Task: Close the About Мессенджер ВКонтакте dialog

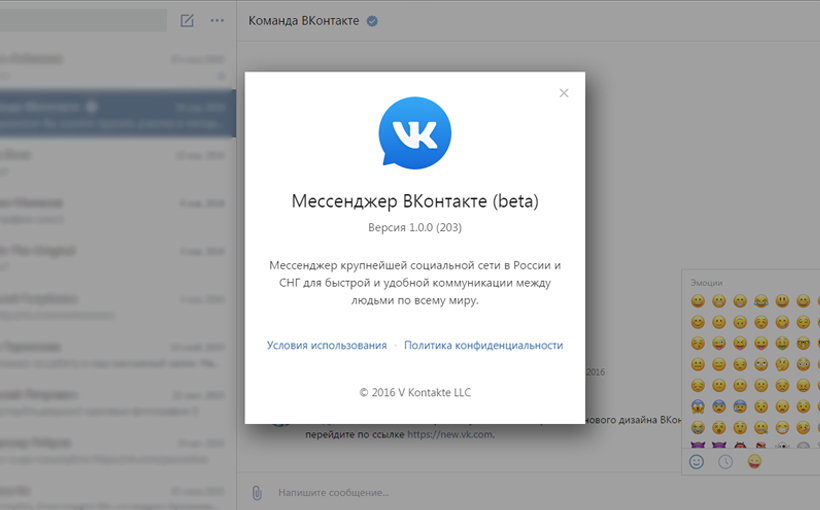Action: (564, 93)
